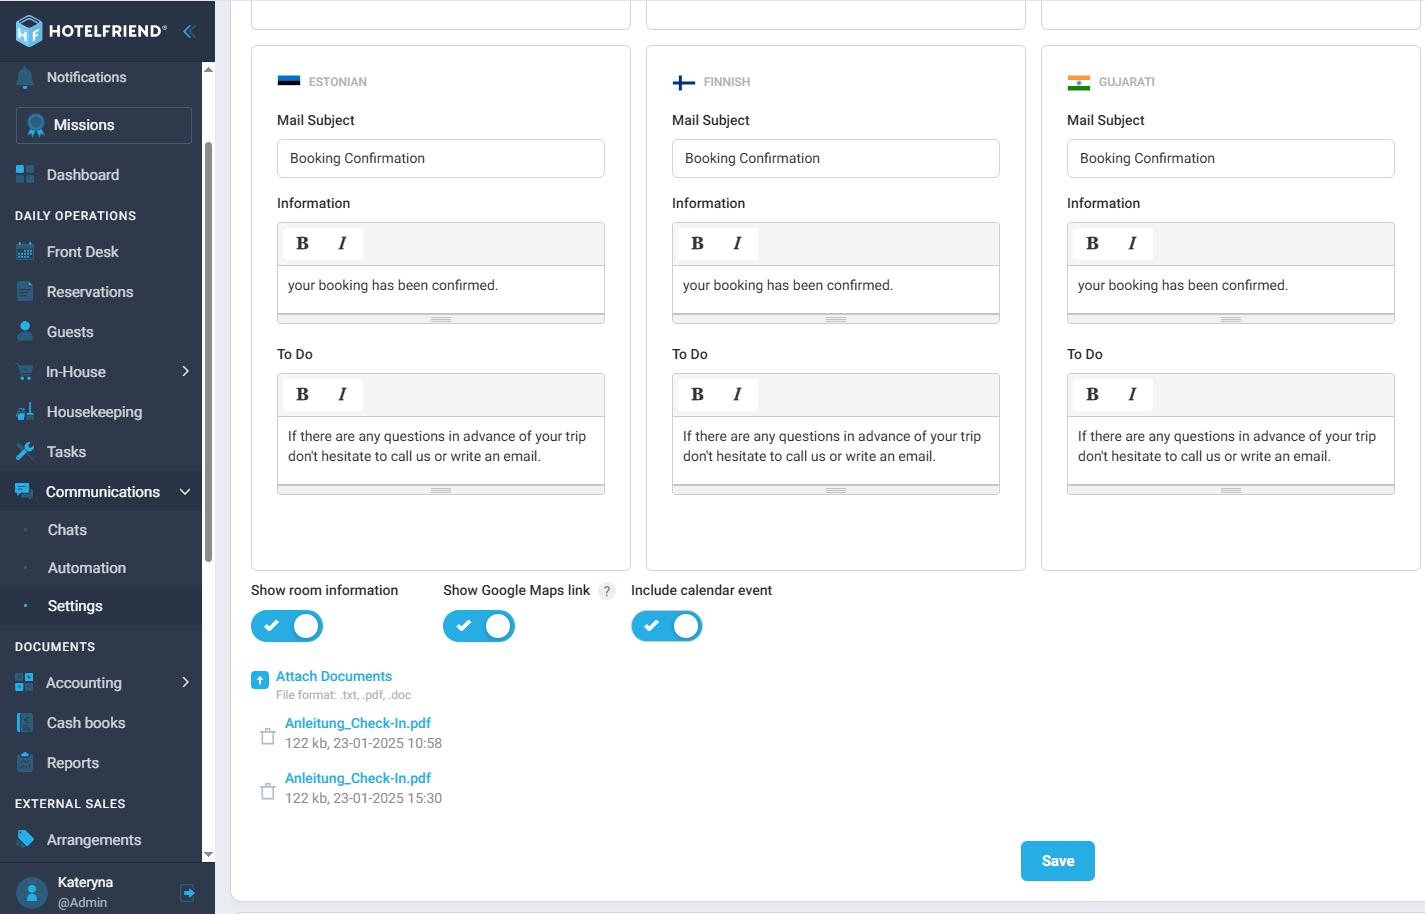Go to the Front Desk page
The width and height of the screenshot is (1425, 914).
tap(82, 252)
